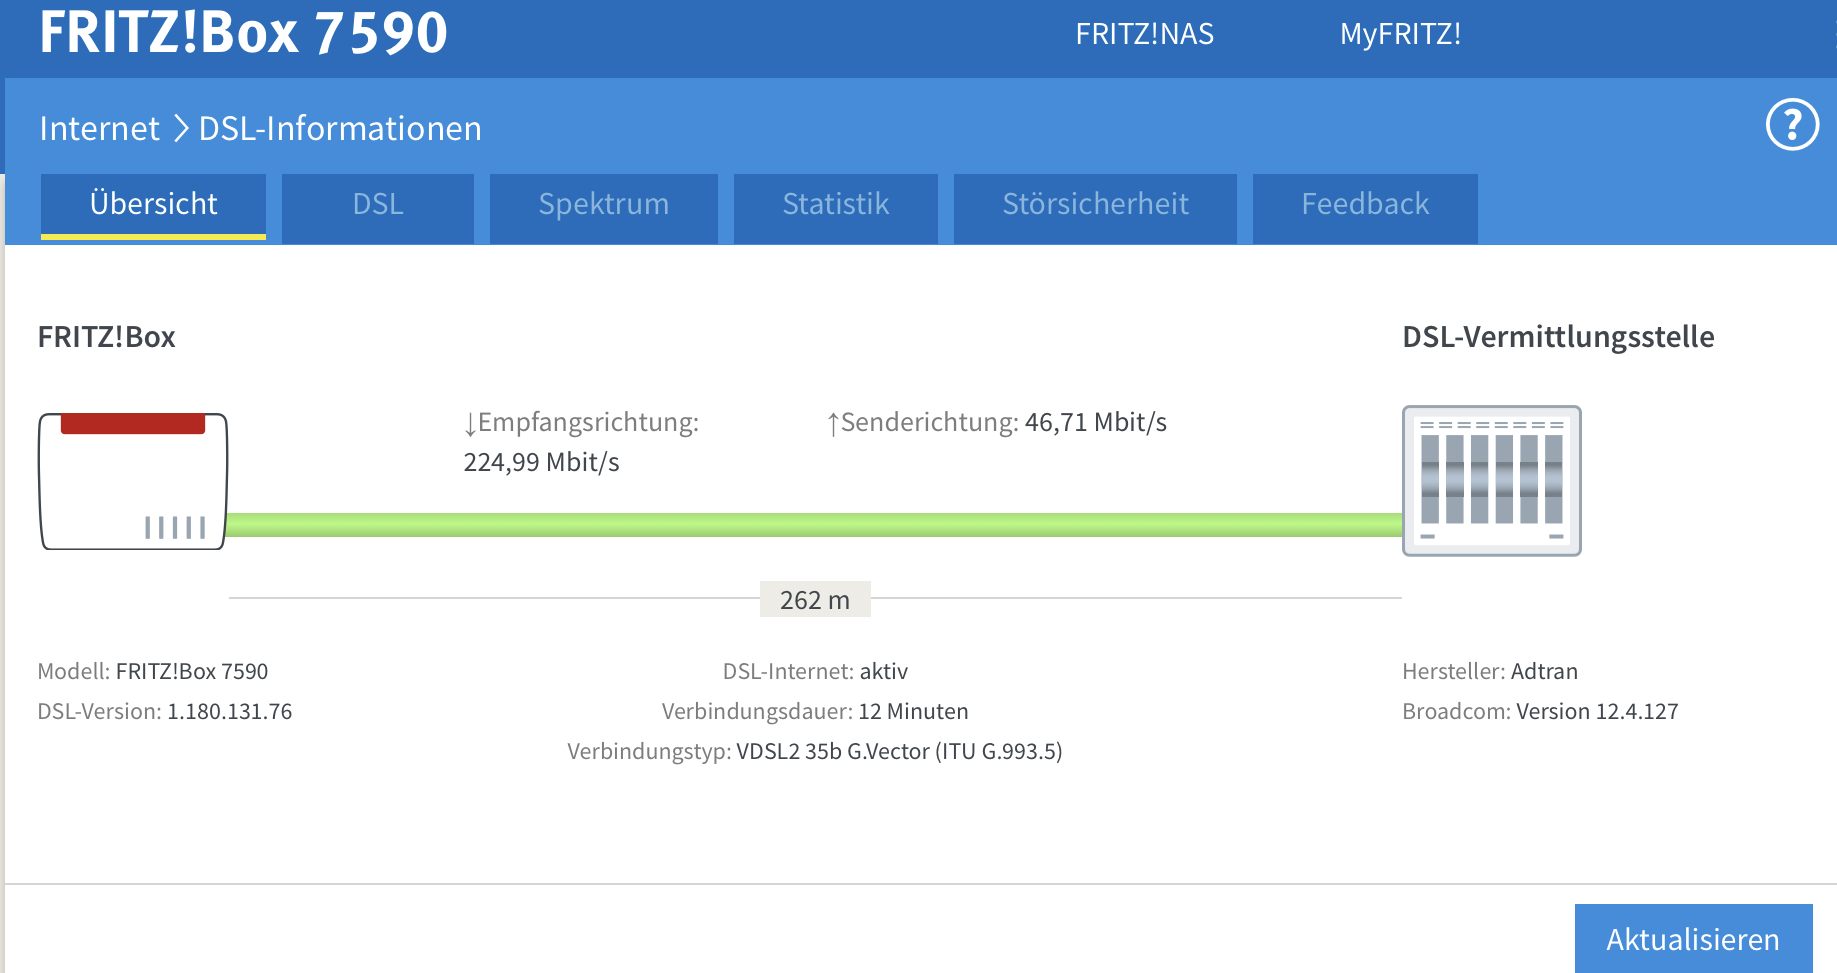This screenshot has height=973, width=1837.
Task: Click the Aktualisieren button
Action: 1693,939
